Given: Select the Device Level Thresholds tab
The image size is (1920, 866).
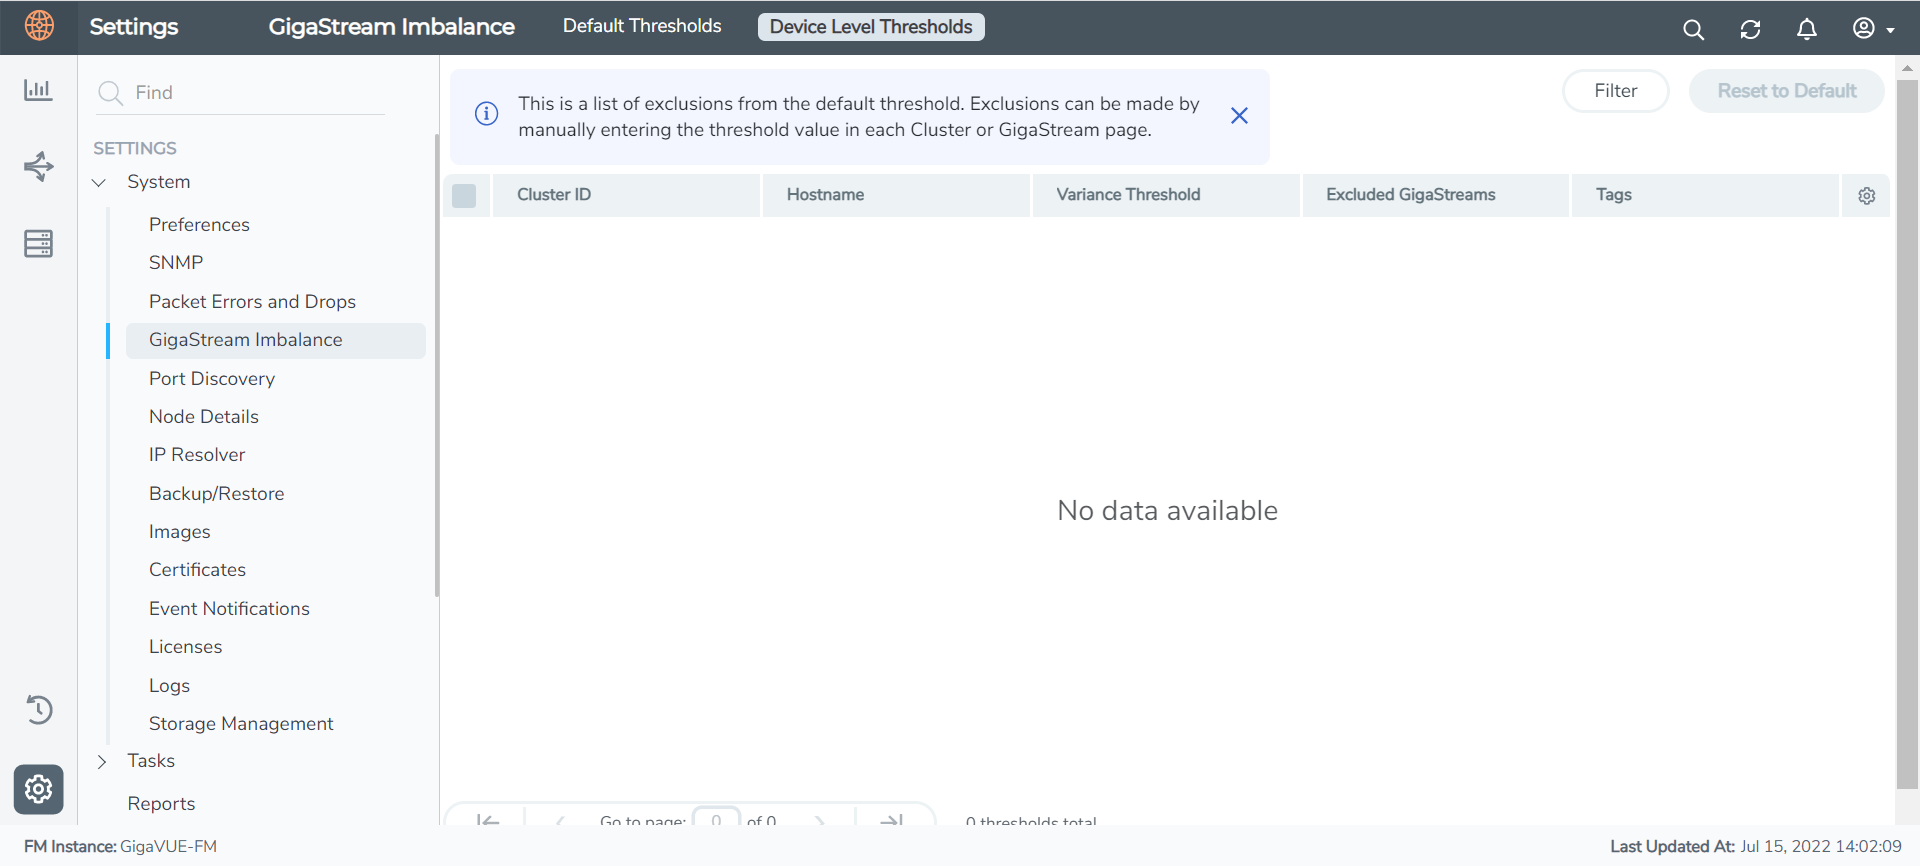Looking at the screenshot, I should click(x=870, y=27).
